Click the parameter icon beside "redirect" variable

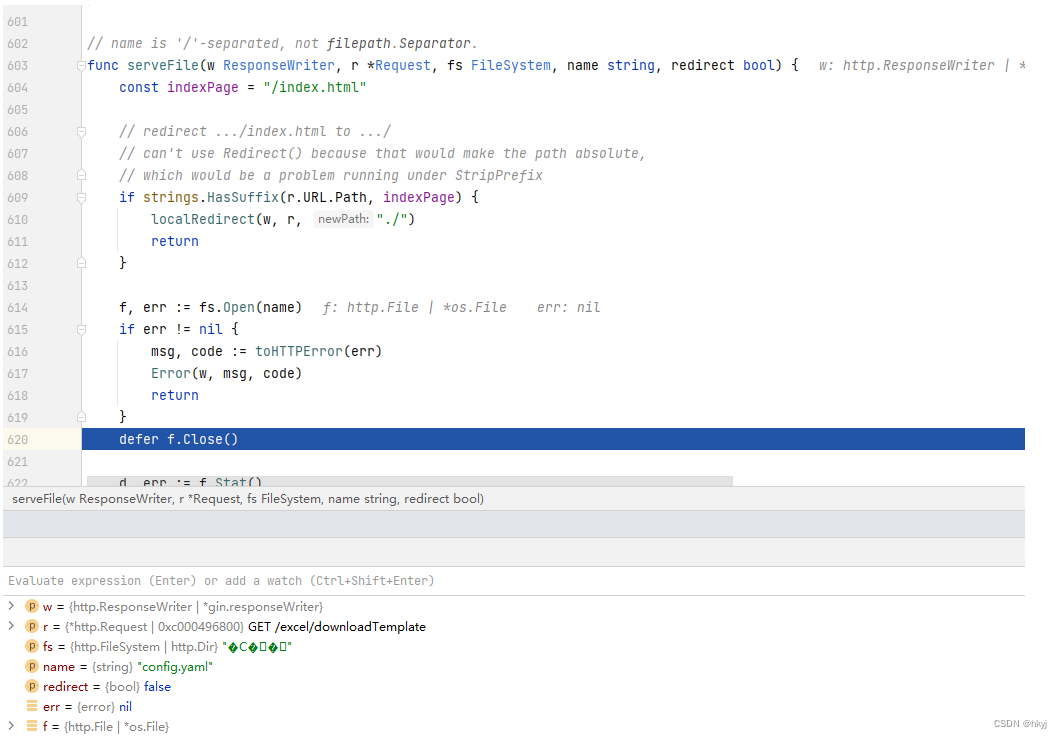31,686
